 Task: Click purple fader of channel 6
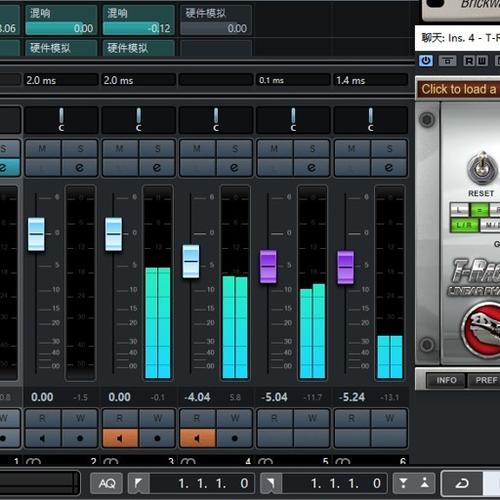click(x=346, y=267)
